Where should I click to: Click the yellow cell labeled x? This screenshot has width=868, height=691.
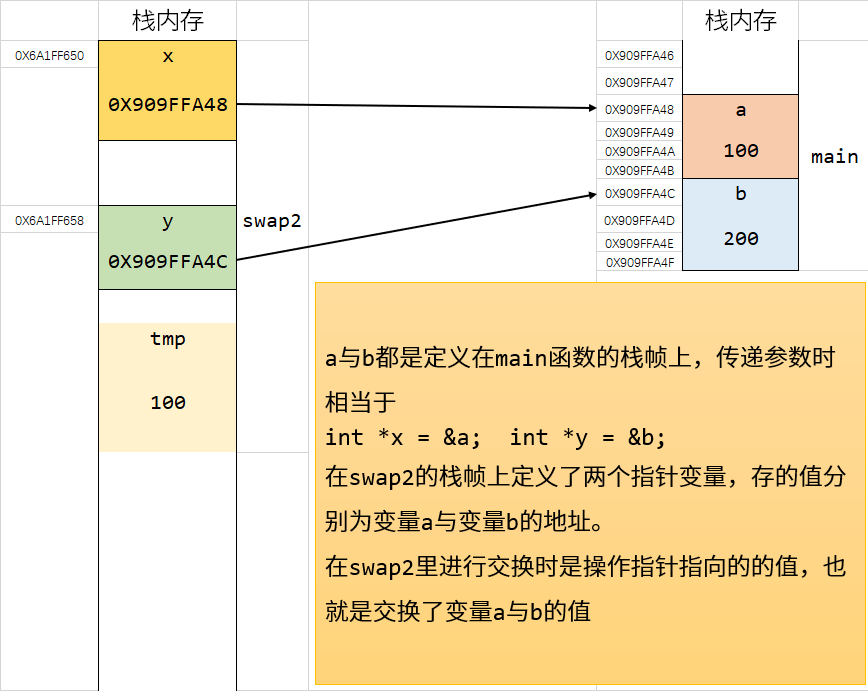[167, 57]
